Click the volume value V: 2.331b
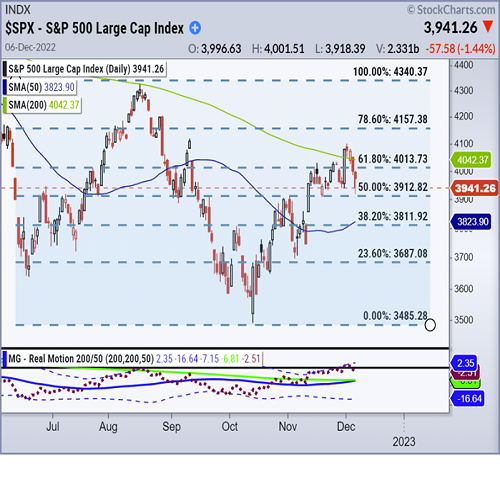The width and height of the screenshot is (500, 500). [x=397, y=49]
